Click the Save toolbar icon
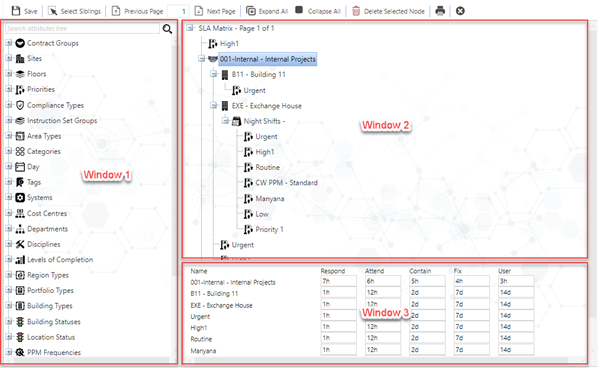Viewport: 600px width, 368px height. (16, 11)
